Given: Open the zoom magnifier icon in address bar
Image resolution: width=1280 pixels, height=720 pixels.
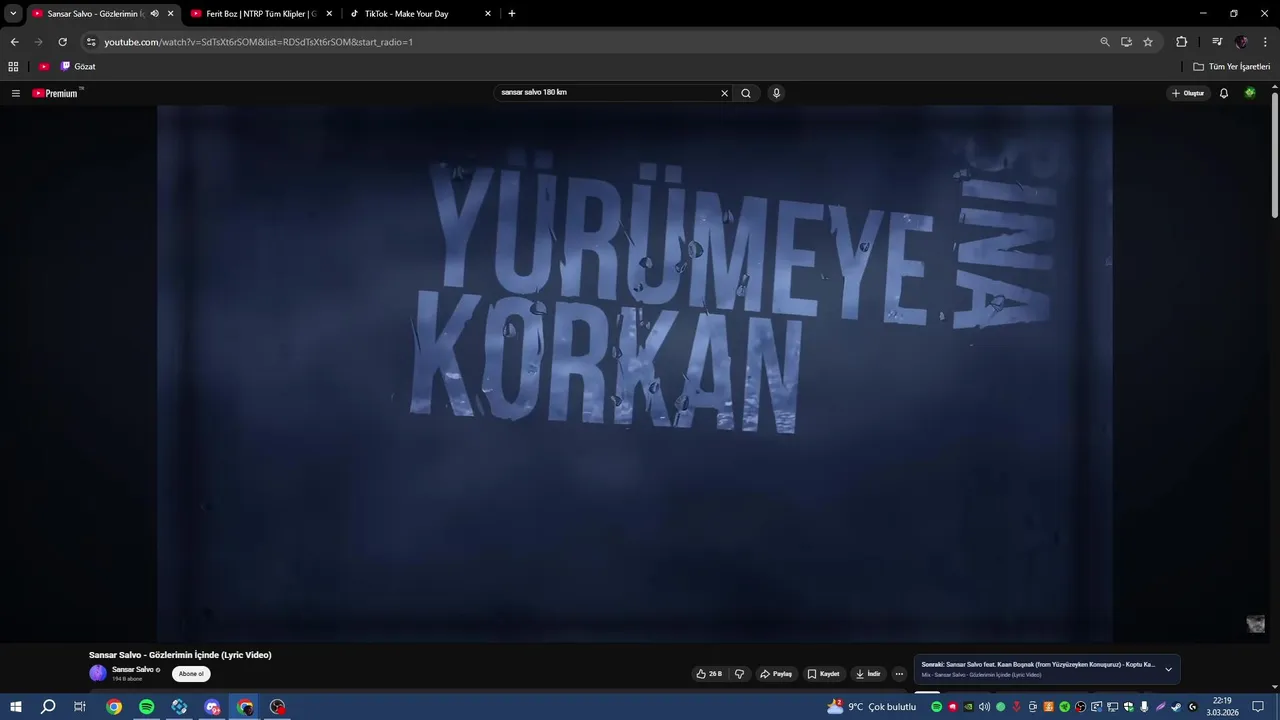Looking at the screenshot, I should [1105, 42].
